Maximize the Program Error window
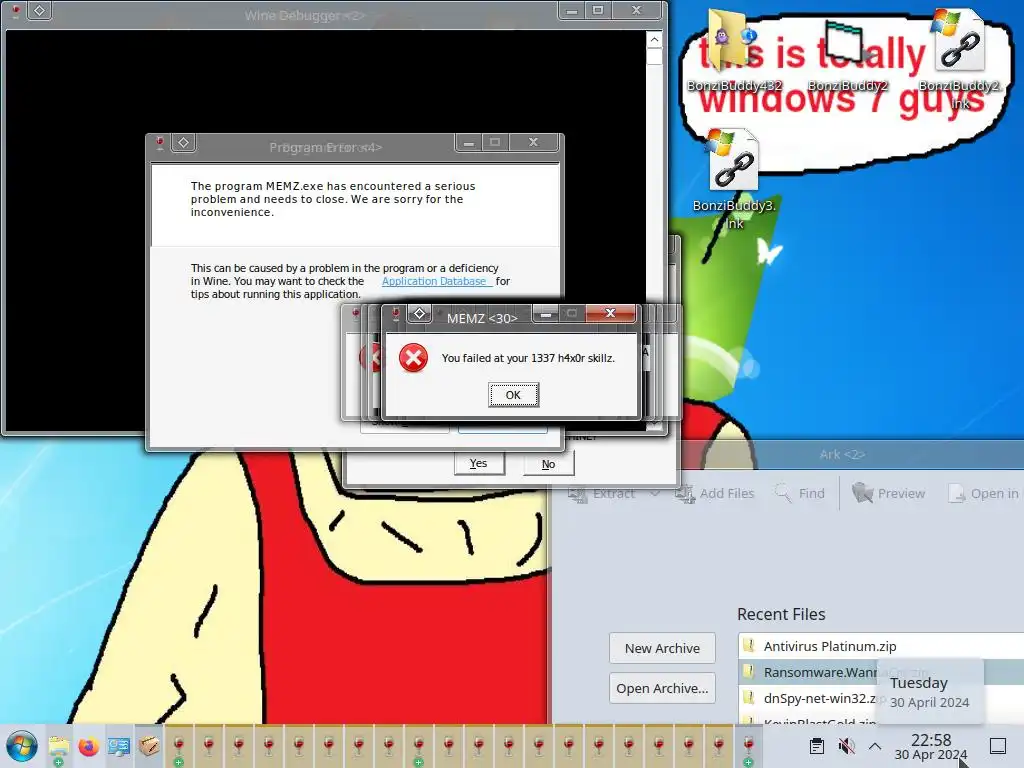 (x=495, y=142)
